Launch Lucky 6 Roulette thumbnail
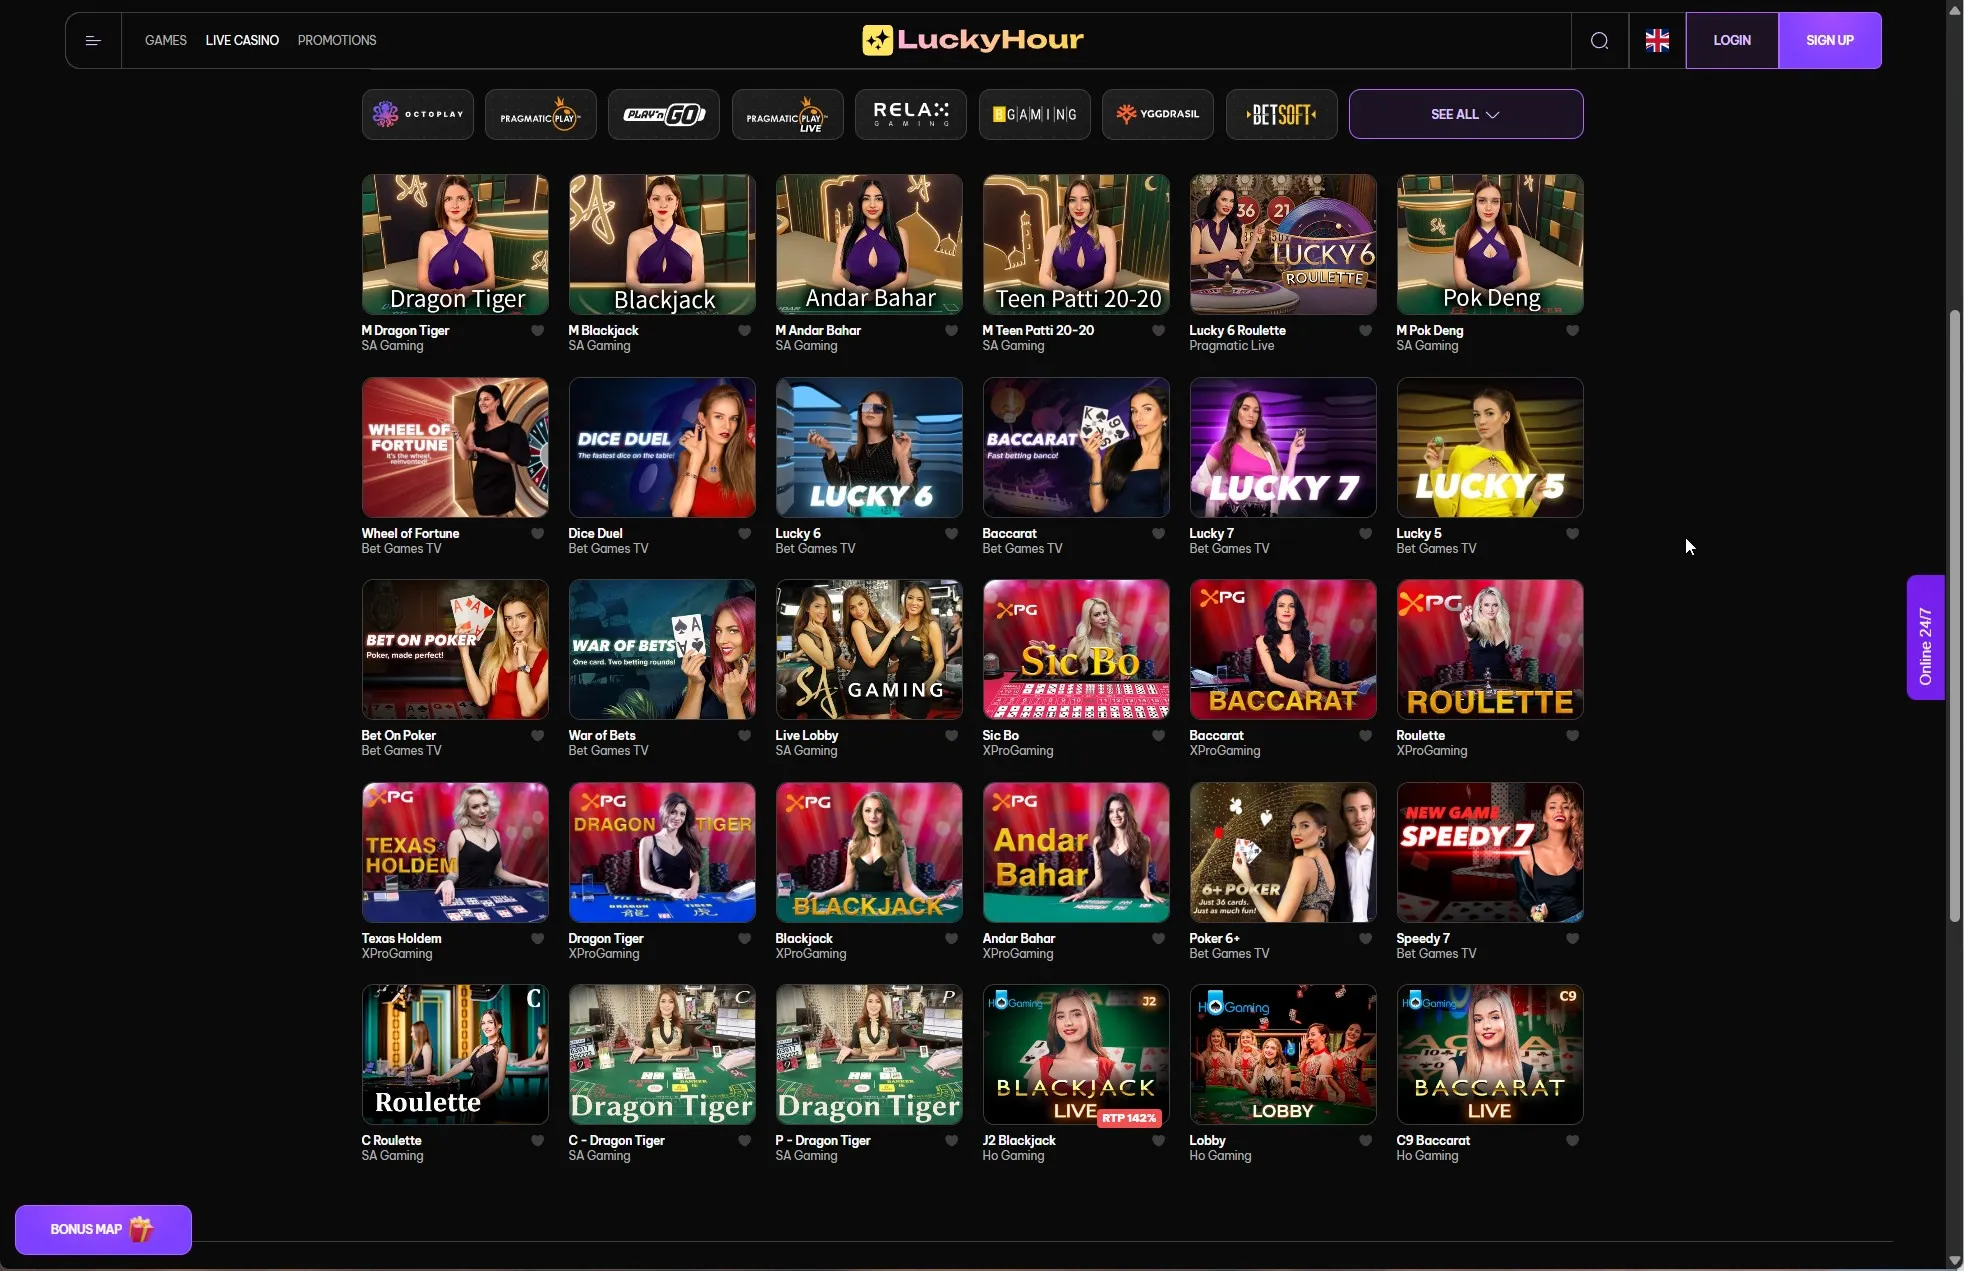The height and width of the screenshot is (1271, 1964). pos(1283,245)
